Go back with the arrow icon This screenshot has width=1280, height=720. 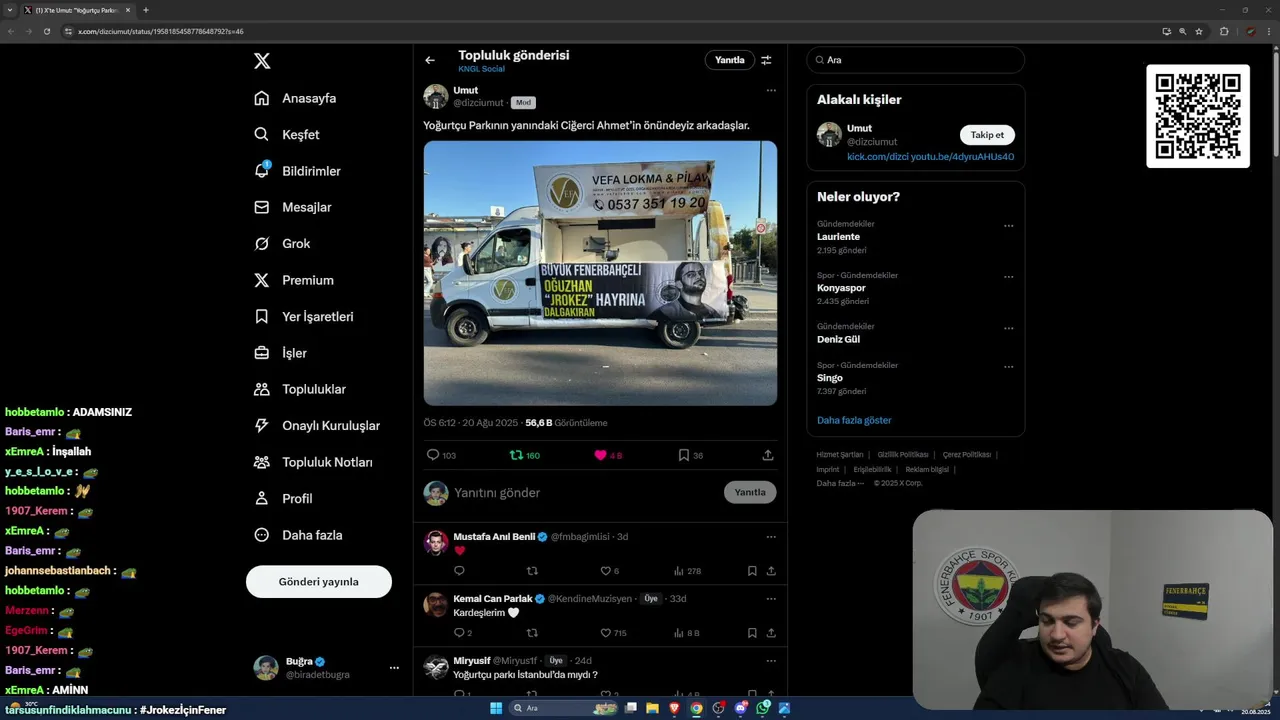(x=430, y=60)
